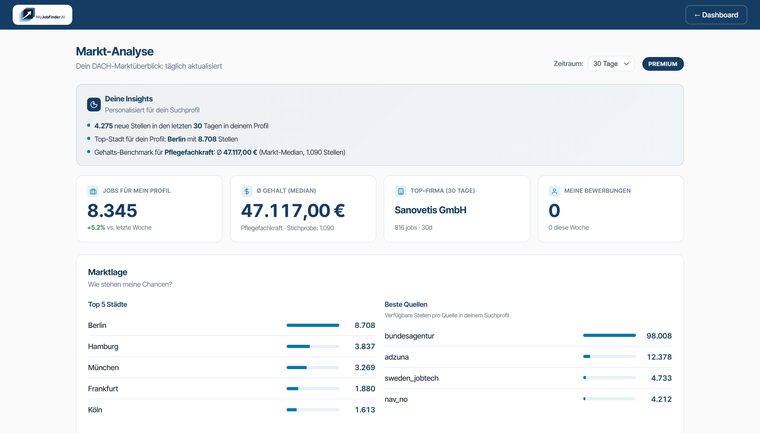Click the Pflegefachkraft Stichprobe 1.090 text
The width and height of the screenshot is (760, 433).
pos(287,228)
